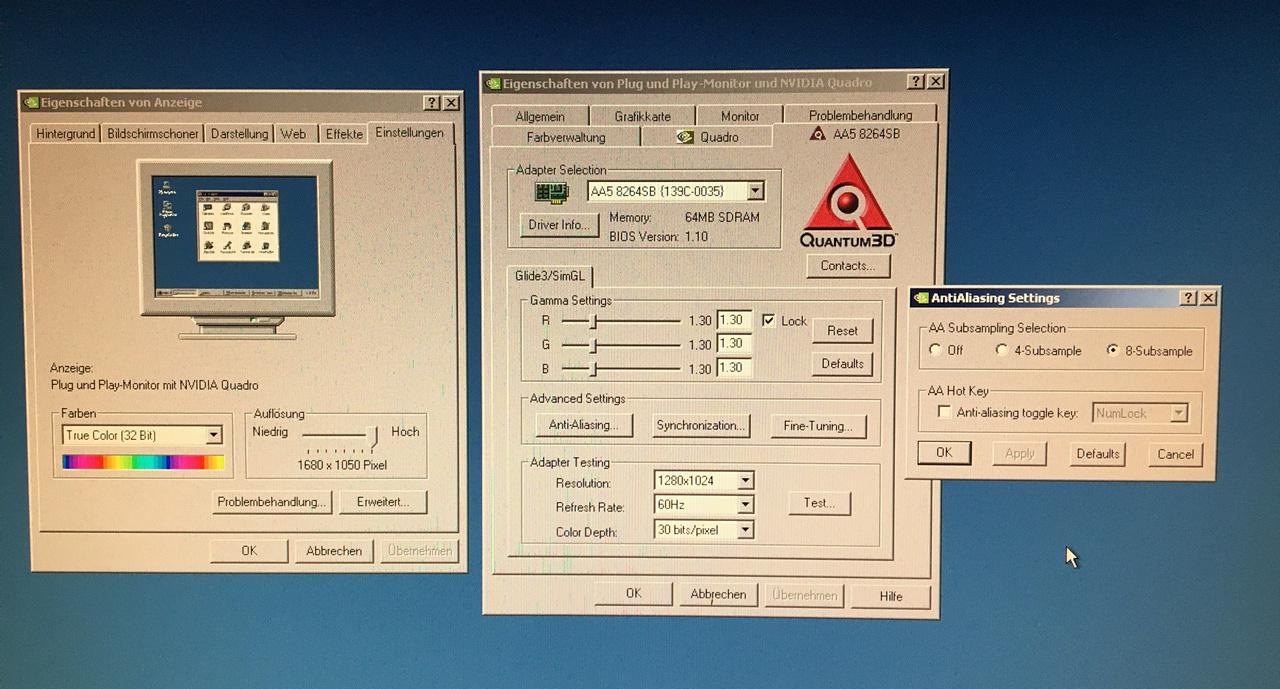Click the Quantum3D logo image
Image resolution: width=1280 pixels, height=689 pixels.
[848, 200]
